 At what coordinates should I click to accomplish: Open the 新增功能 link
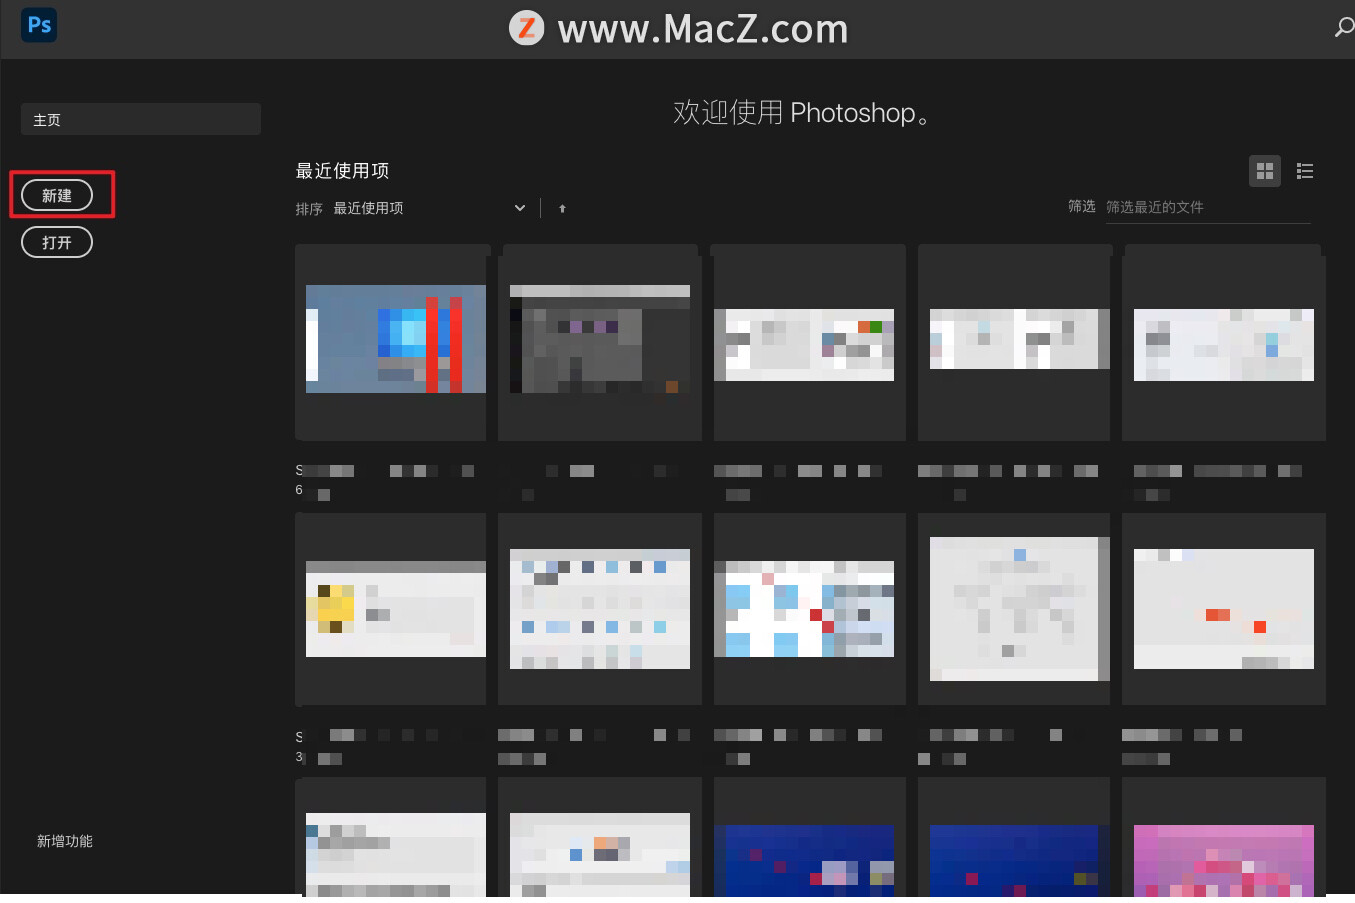pyautogui.click(x=65, y=841)
